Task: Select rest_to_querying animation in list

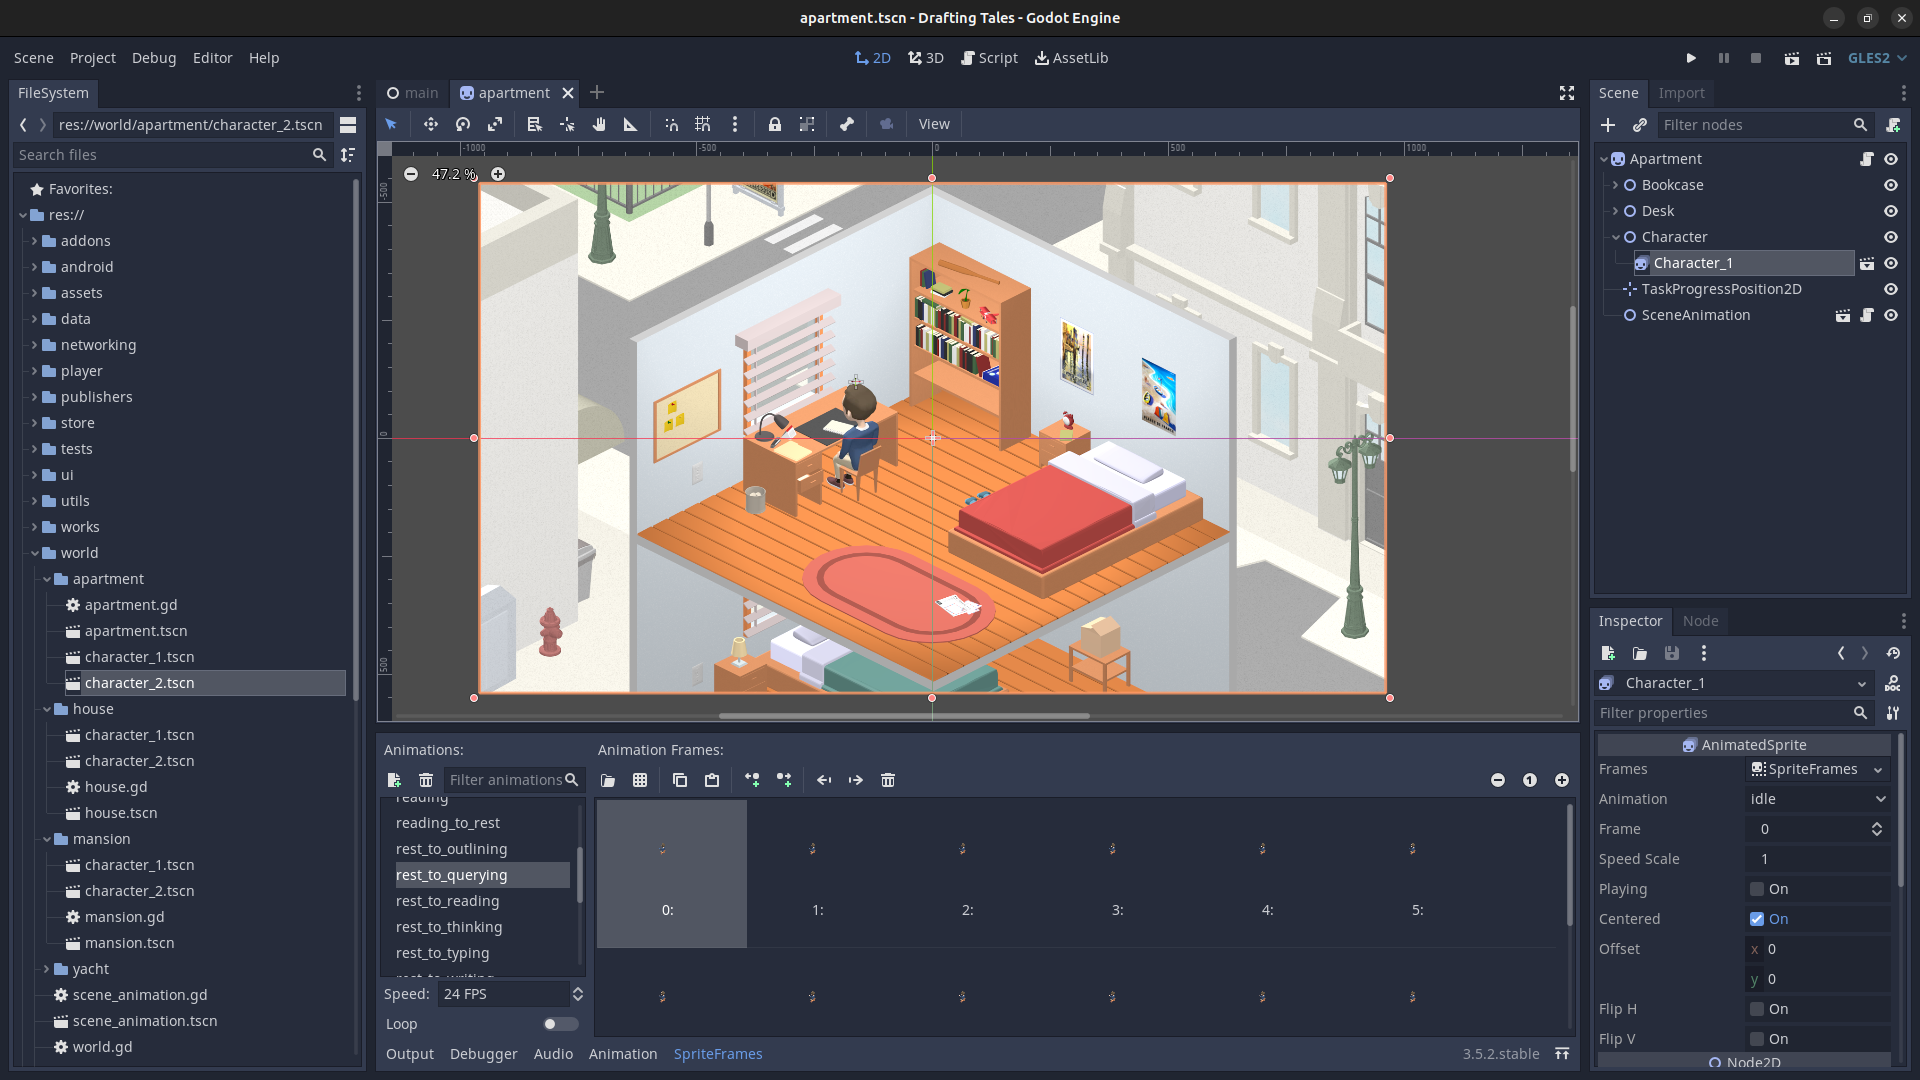Action: [x=452, y=874]
